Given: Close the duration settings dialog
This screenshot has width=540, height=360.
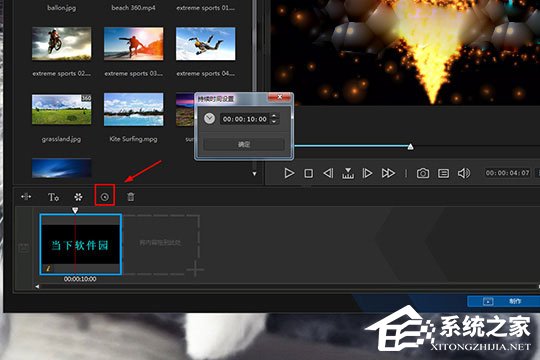Looking at the screenshot, I should pyautogui.click(x=280, y=97).
